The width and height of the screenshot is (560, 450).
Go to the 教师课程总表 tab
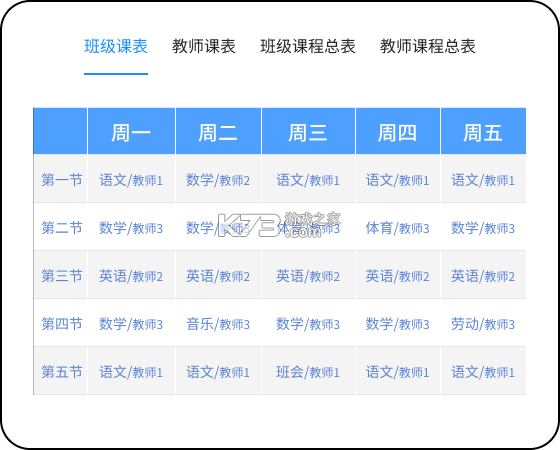point(428,46)
